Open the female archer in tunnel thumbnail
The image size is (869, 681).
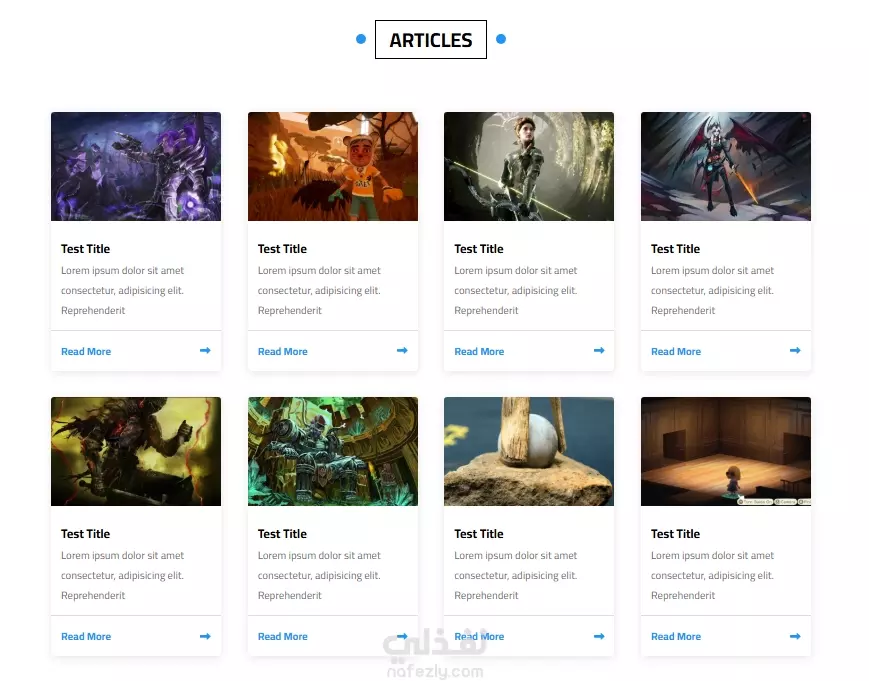529,166
